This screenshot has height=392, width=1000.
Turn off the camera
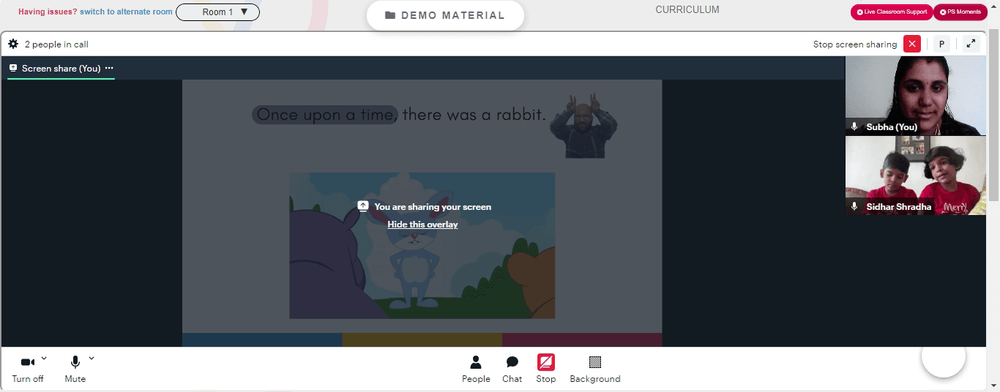27,369
